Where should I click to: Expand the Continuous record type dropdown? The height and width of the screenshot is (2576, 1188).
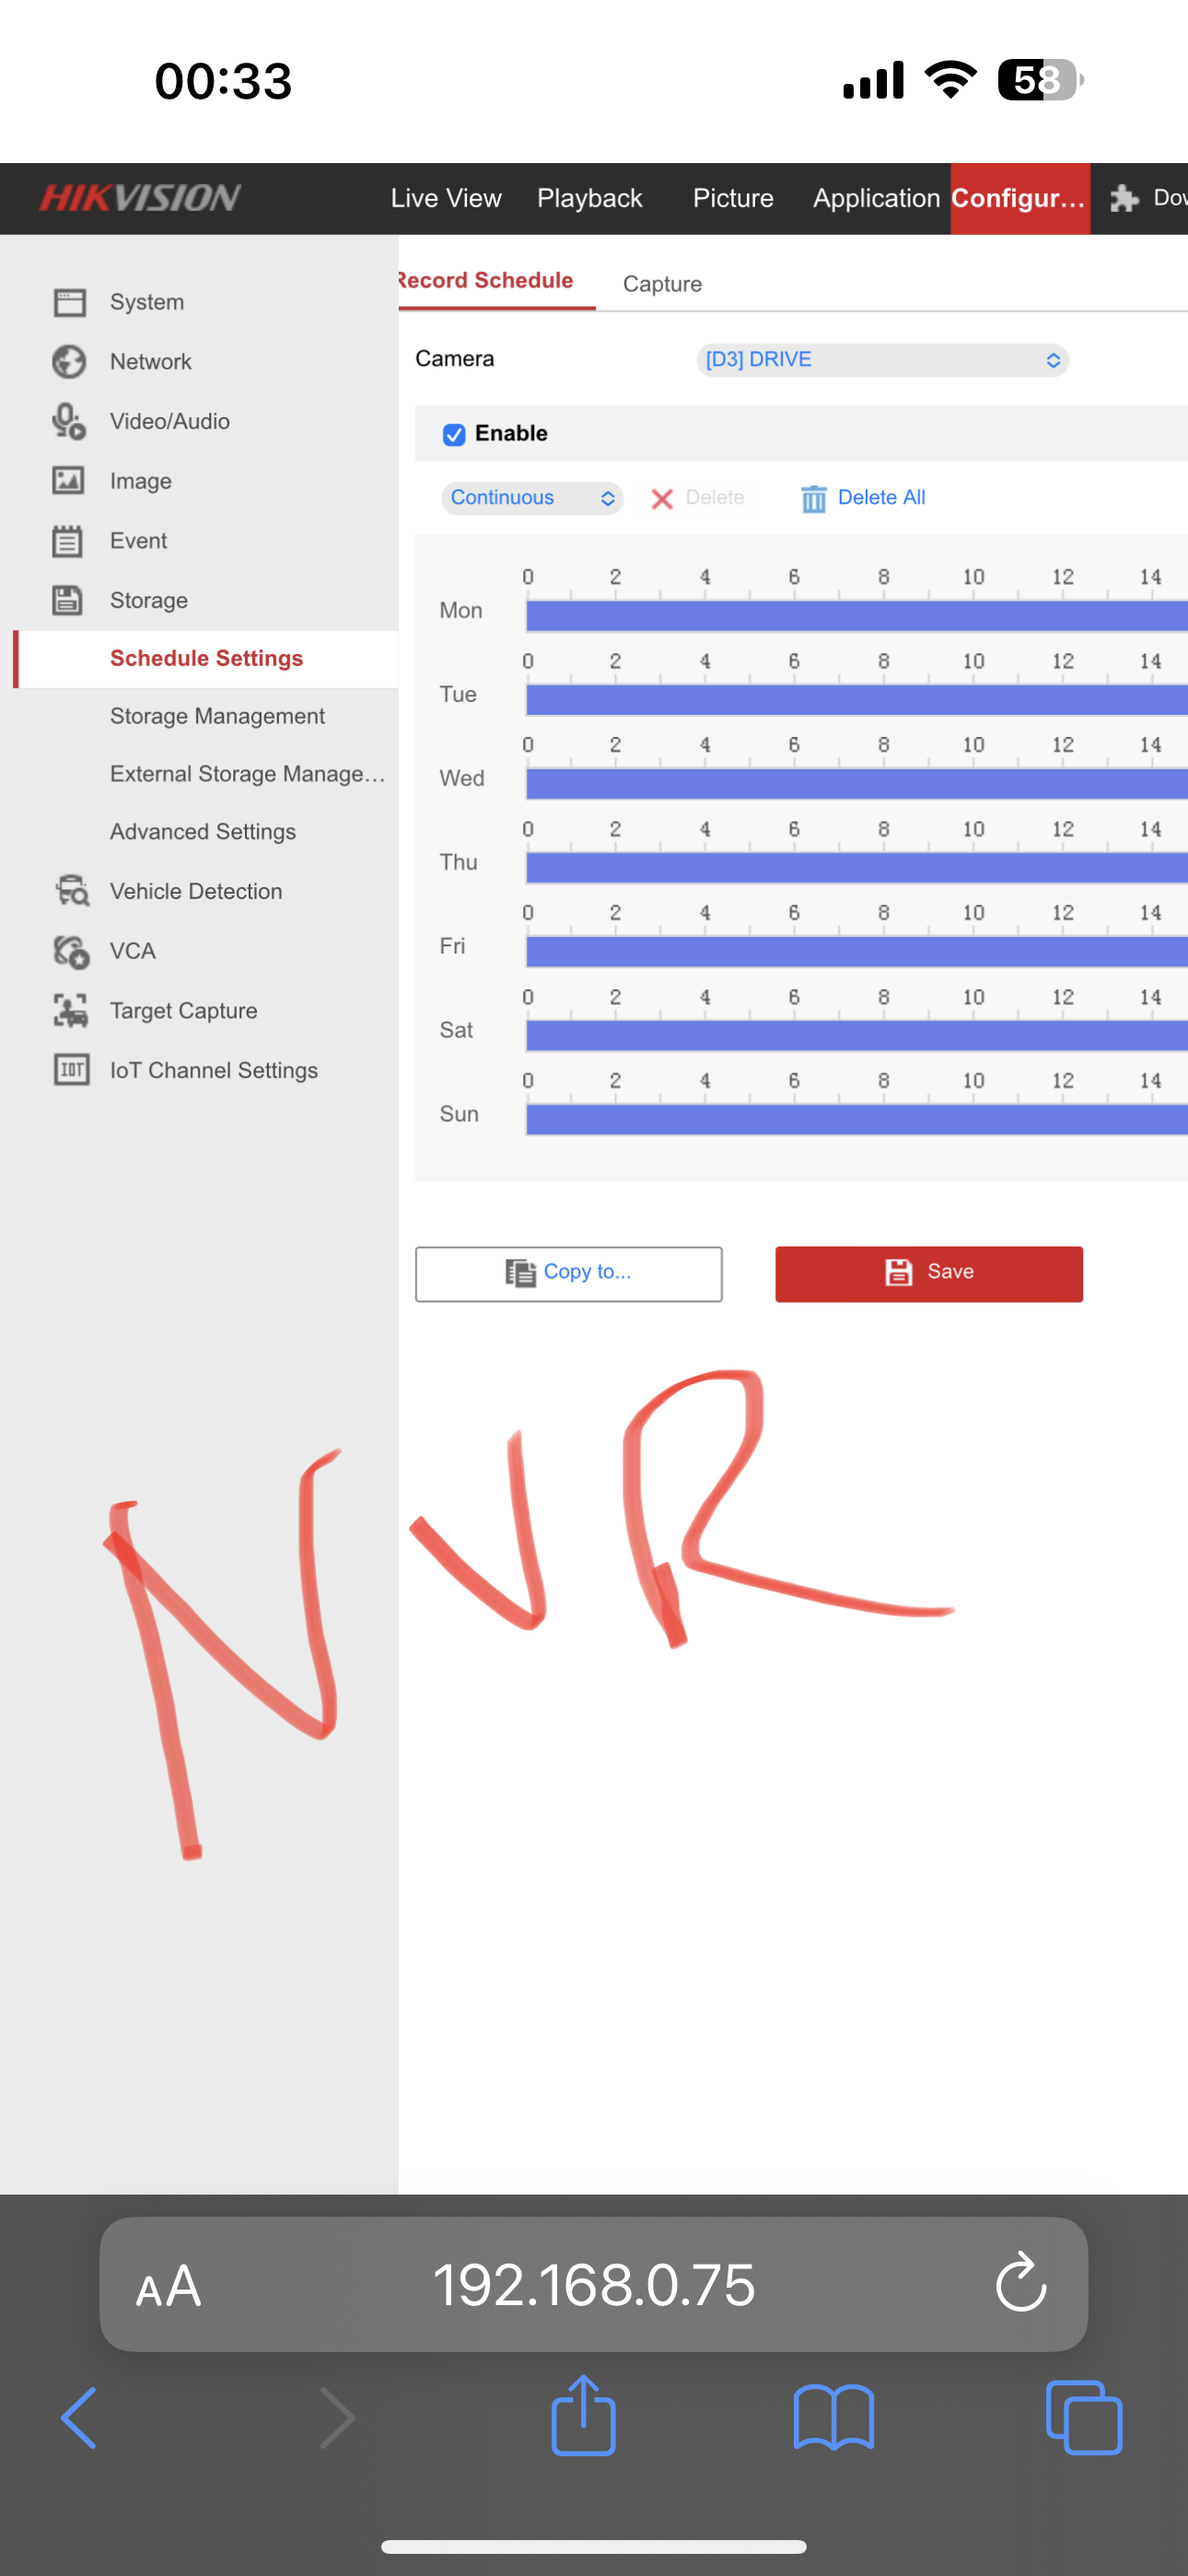(531, 498)
